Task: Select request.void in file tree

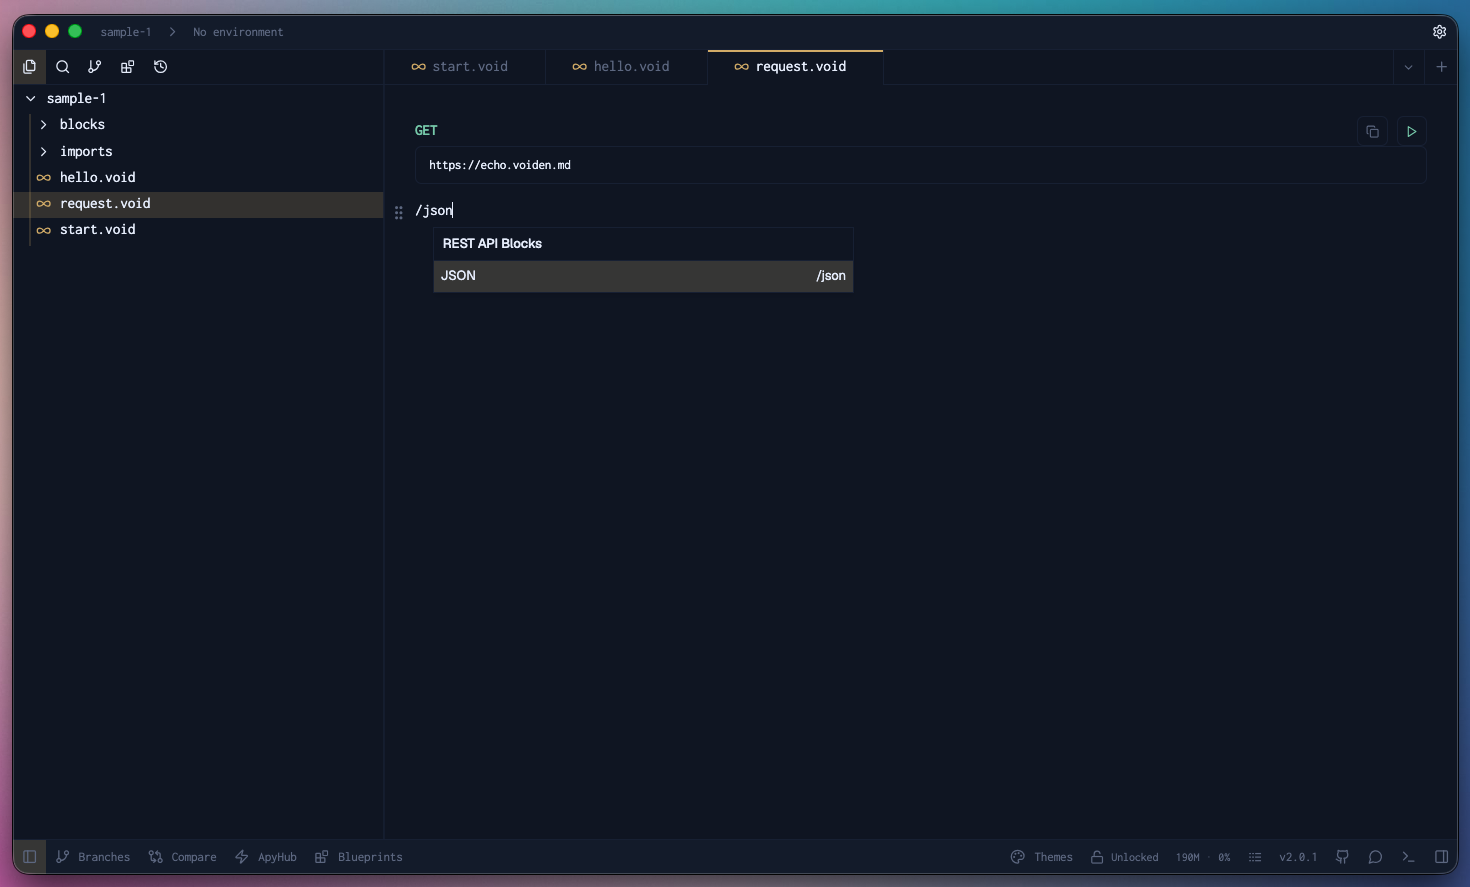Action: (198, 204)
